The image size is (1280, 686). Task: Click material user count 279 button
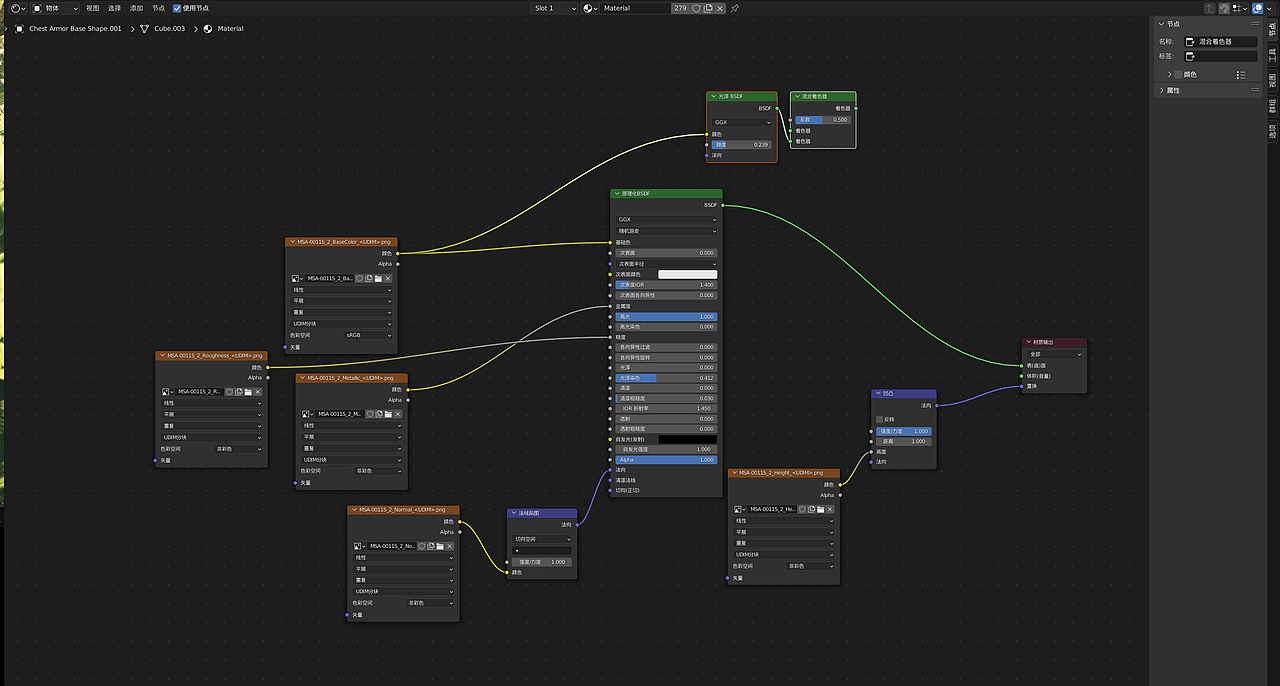tap(680, 8)
